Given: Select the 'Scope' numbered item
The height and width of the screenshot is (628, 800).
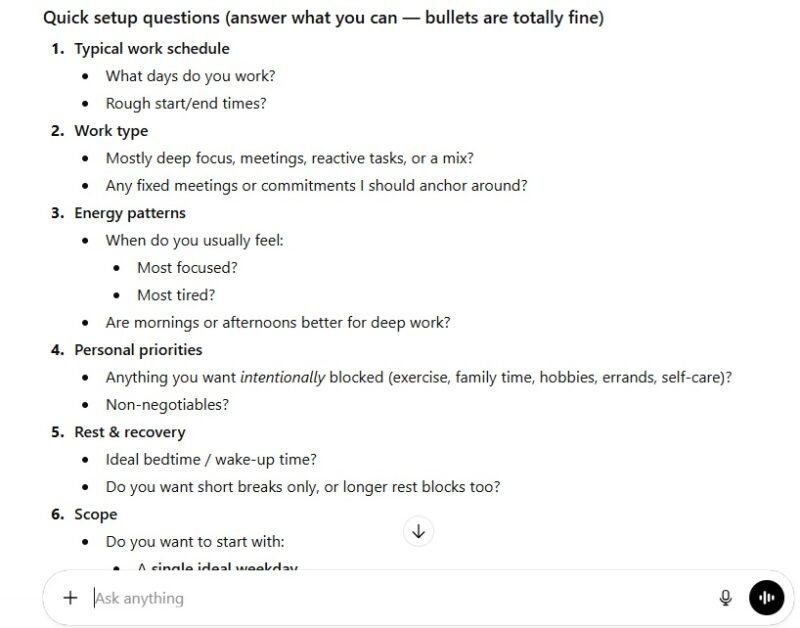Looking at the screenshot, I should [x=95, y=513].
